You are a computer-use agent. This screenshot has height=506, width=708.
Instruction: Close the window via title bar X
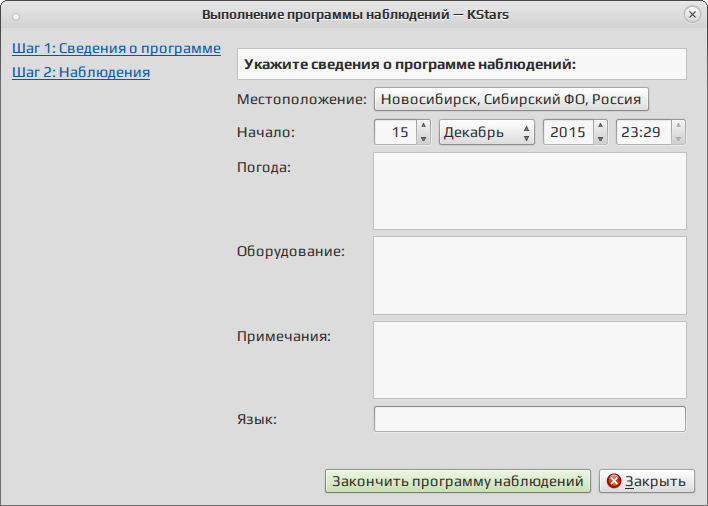click(692, 14)
